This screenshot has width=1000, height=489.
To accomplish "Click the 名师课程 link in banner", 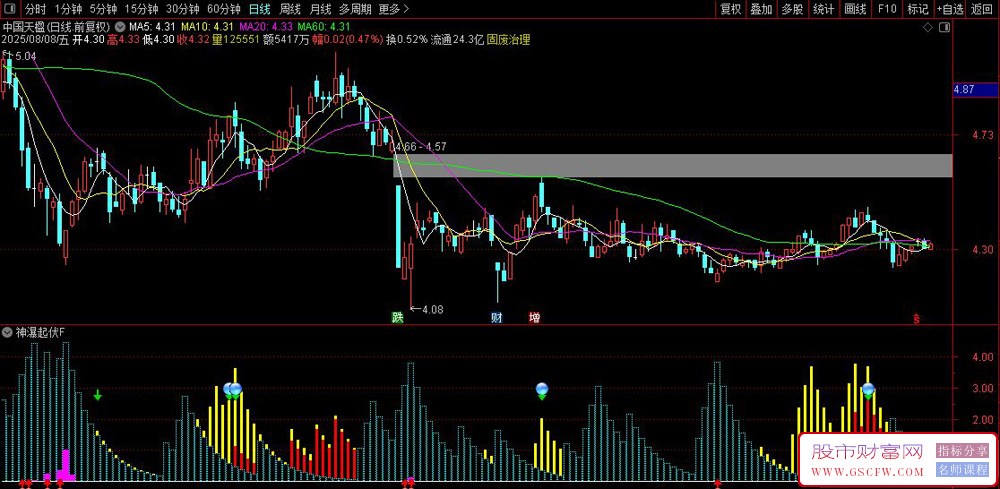I will coord(962,471).
